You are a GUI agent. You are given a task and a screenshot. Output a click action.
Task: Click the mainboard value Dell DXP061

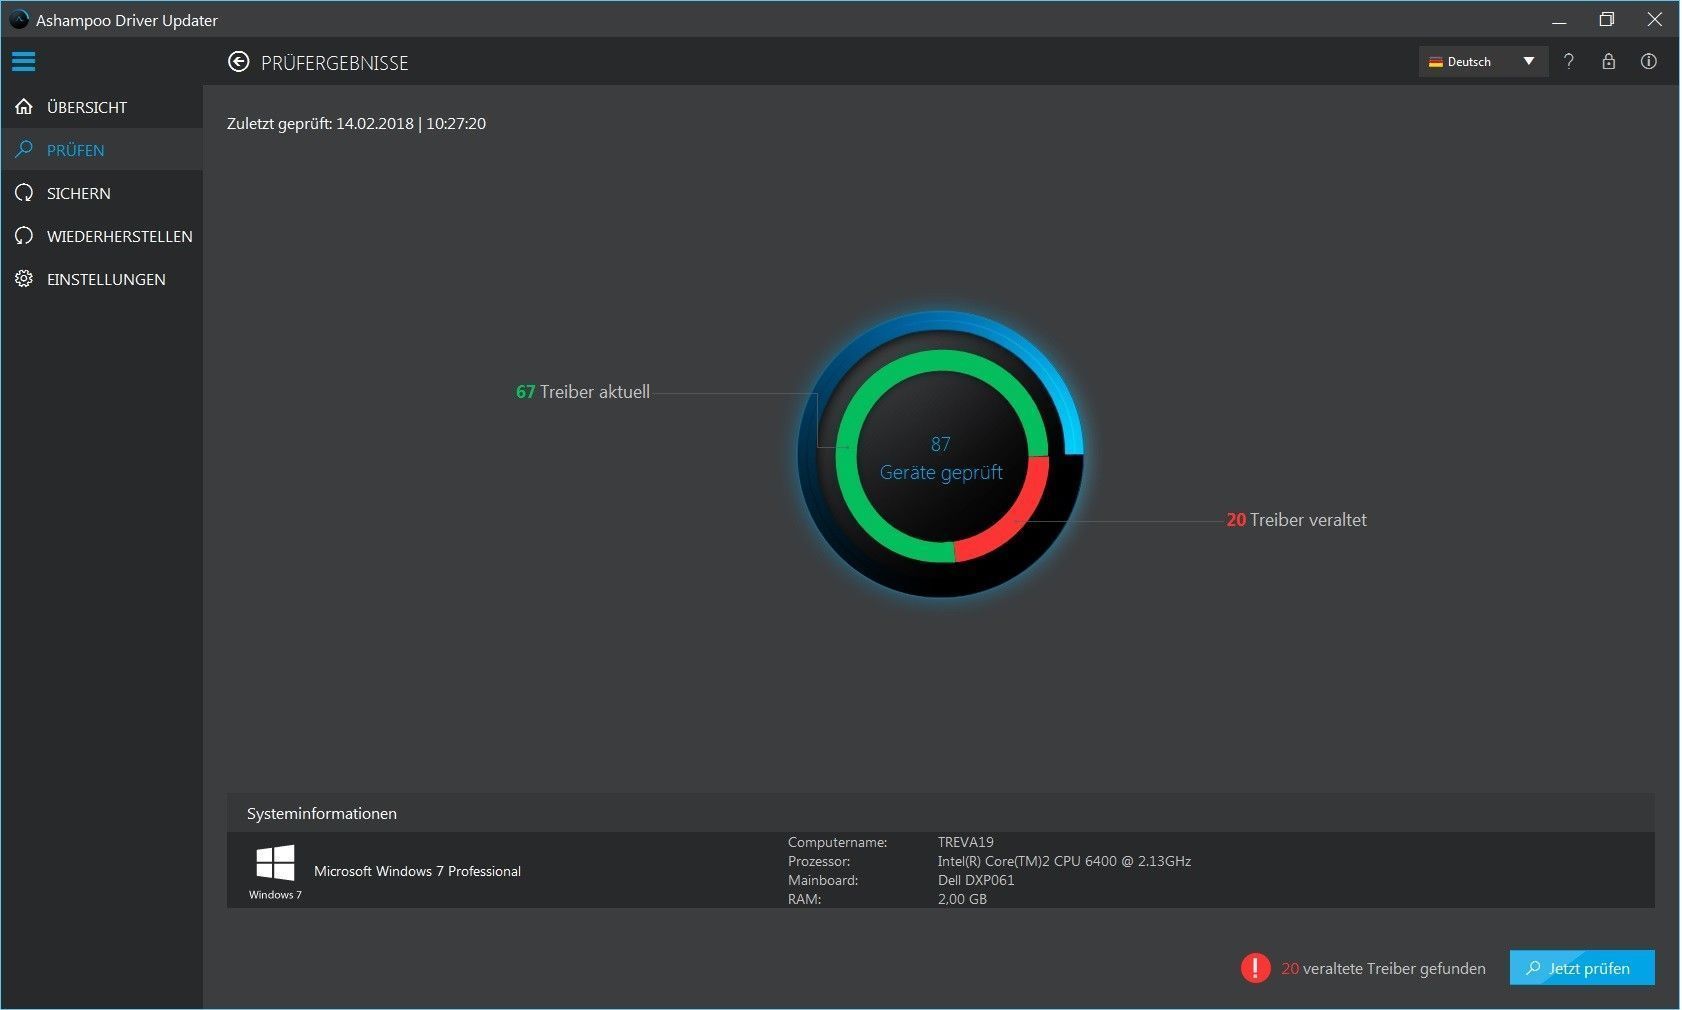click(976, 880)
